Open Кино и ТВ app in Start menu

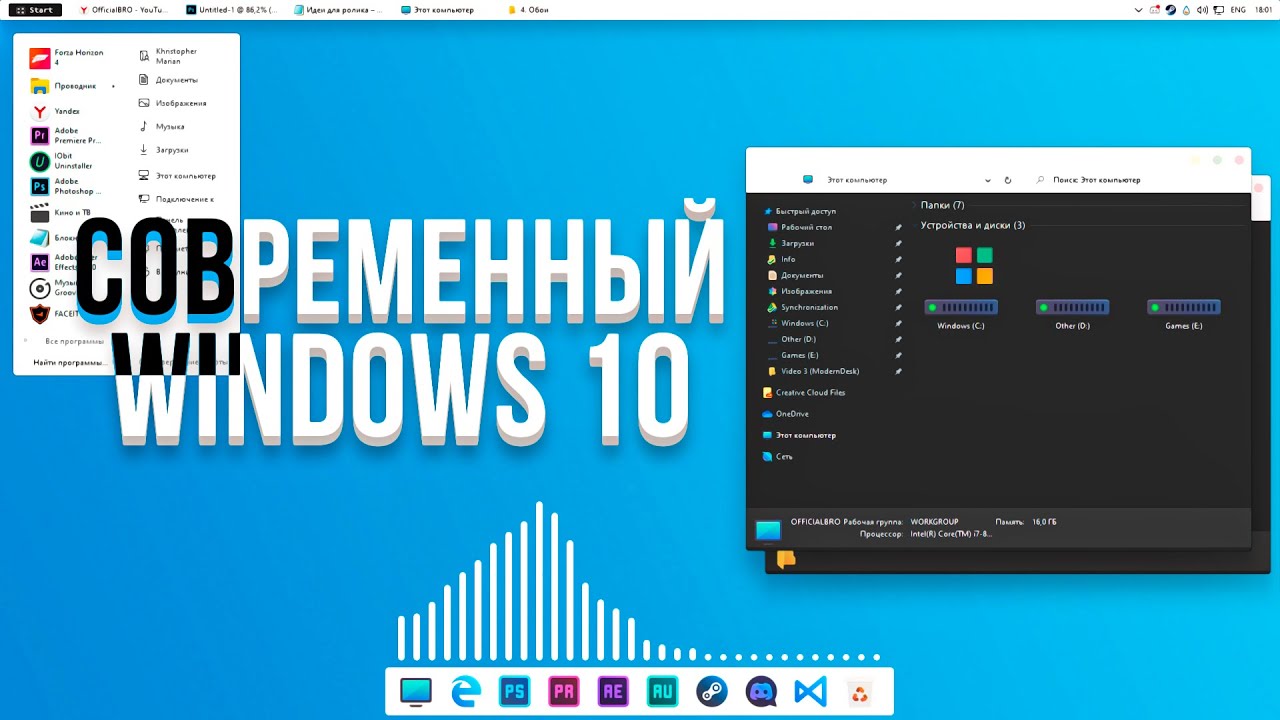62,213
